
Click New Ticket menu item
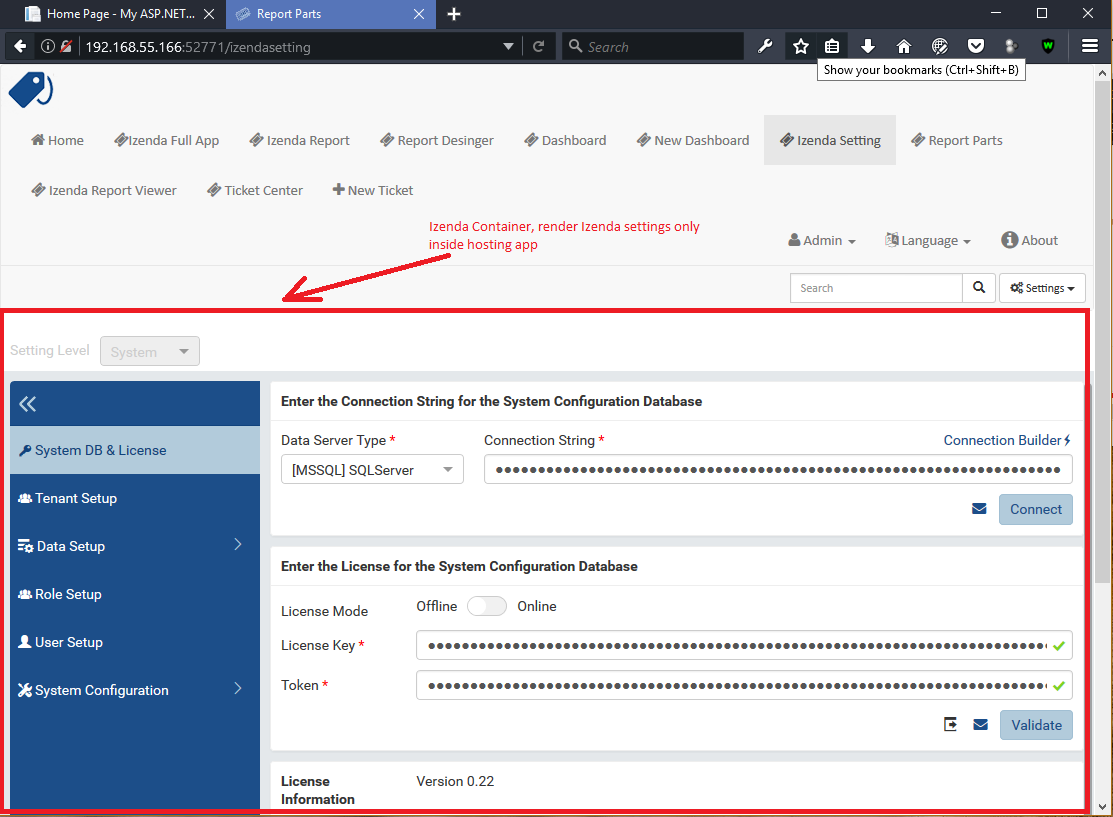tap(373, 190)
